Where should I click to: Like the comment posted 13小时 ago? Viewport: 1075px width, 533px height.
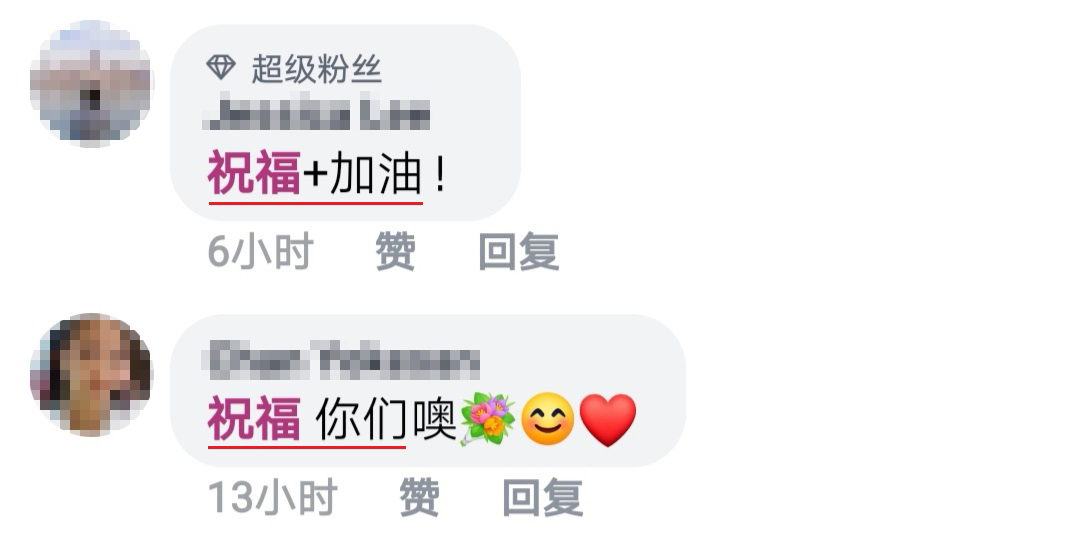point(419,497)
